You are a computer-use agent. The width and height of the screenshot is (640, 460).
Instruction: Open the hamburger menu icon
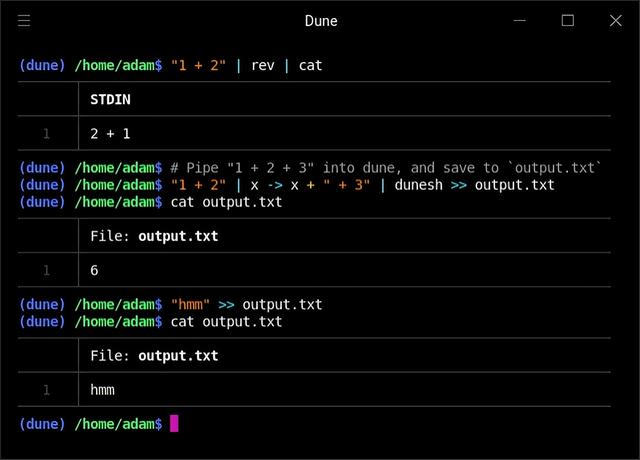point(24,20)
